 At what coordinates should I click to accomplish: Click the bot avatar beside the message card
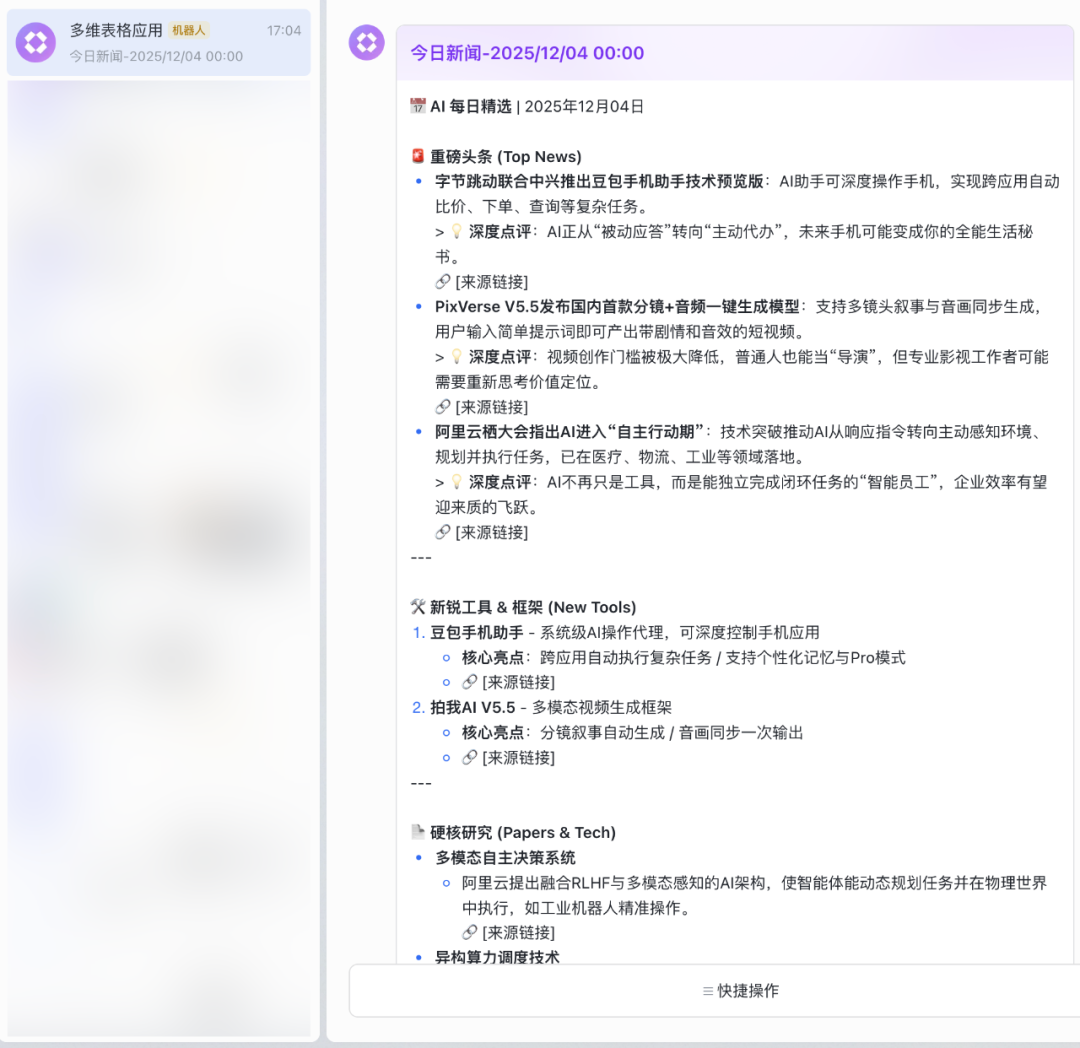(366, 42)
